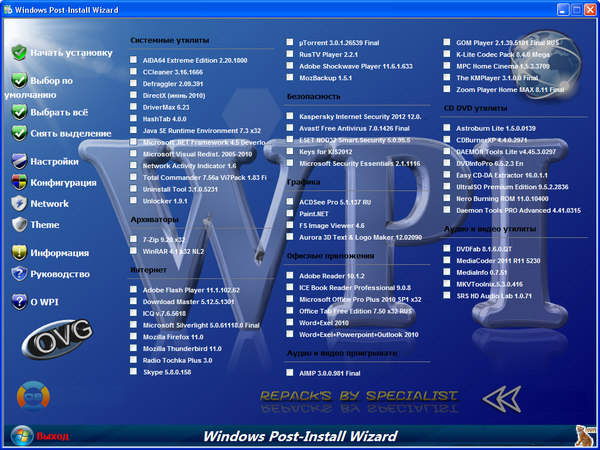
Task: Check the Skype 5.8.0.158 box
Action: point(133,371)
